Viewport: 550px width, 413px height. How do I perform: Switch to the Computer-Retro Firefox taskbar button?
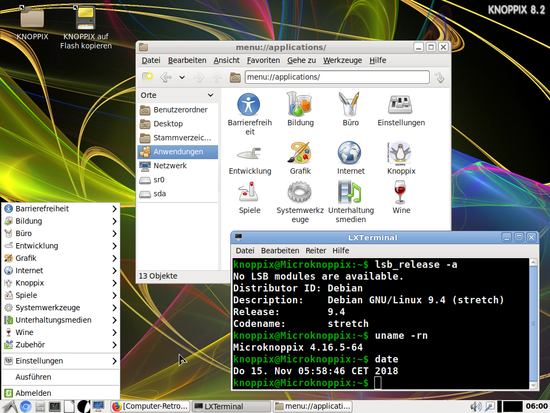tap(150, 406)
